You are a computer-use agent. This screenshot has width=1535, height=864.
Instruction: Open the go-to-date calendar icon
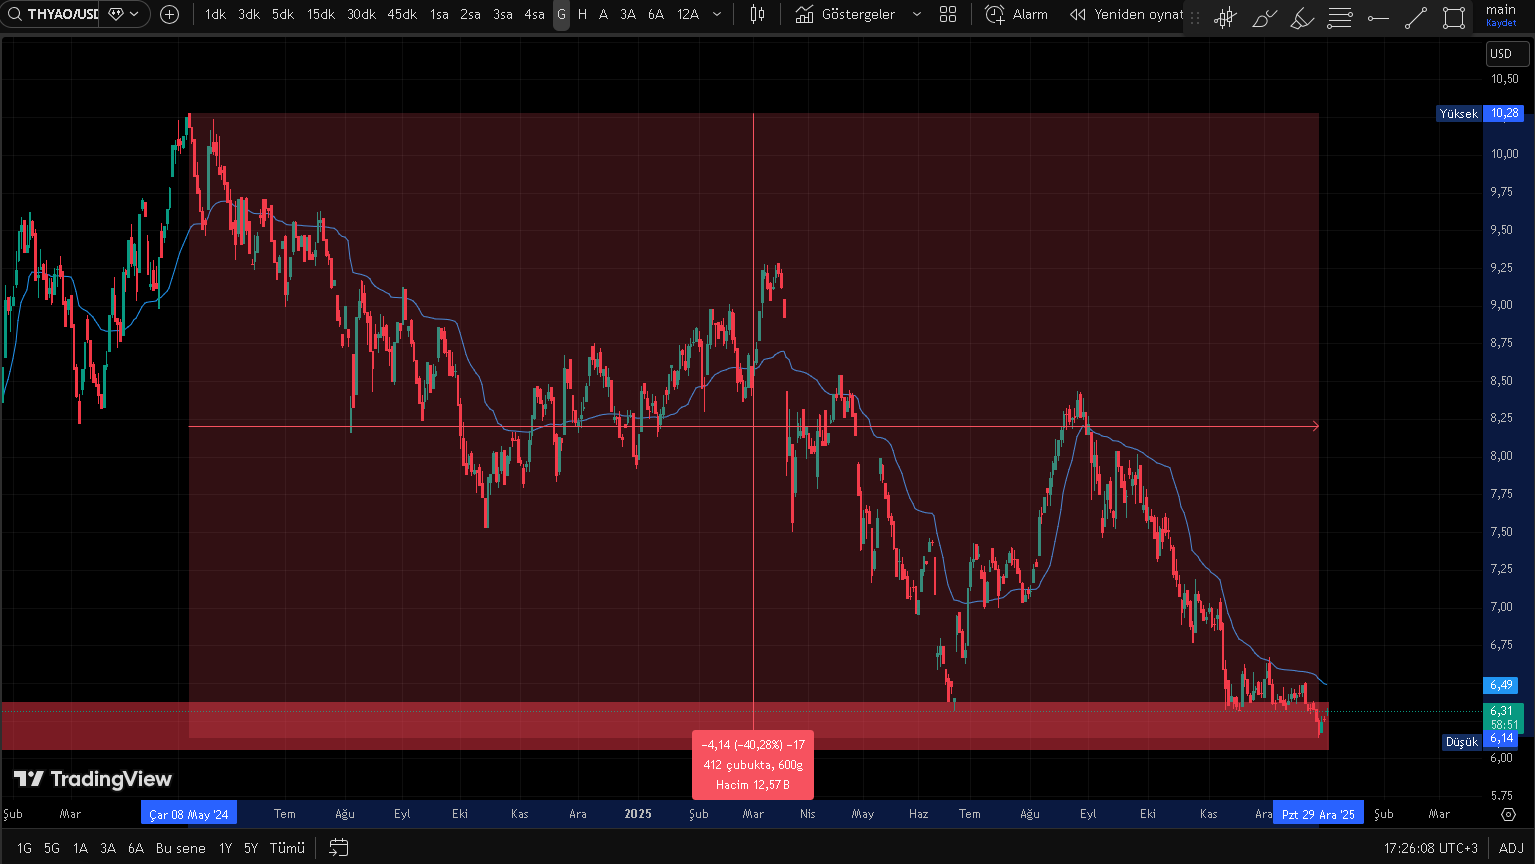[x=339, y=848]
